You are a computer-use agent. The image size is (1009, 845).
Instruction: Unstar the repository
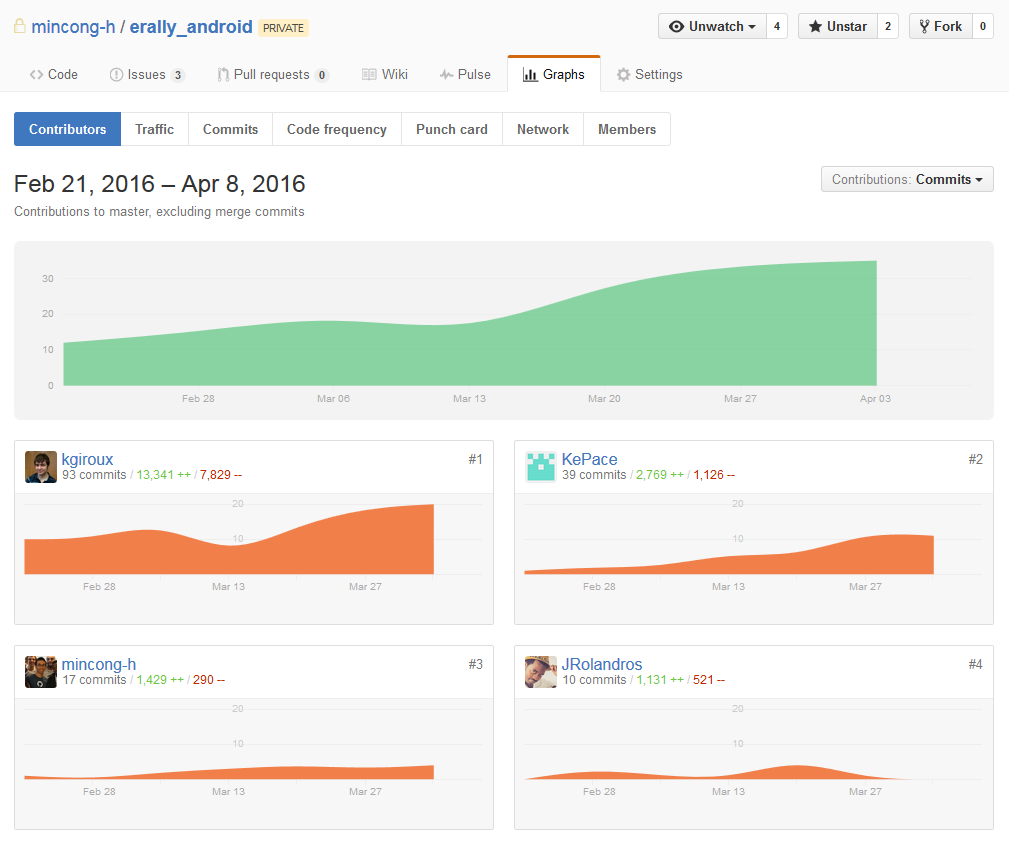point(838,26)
